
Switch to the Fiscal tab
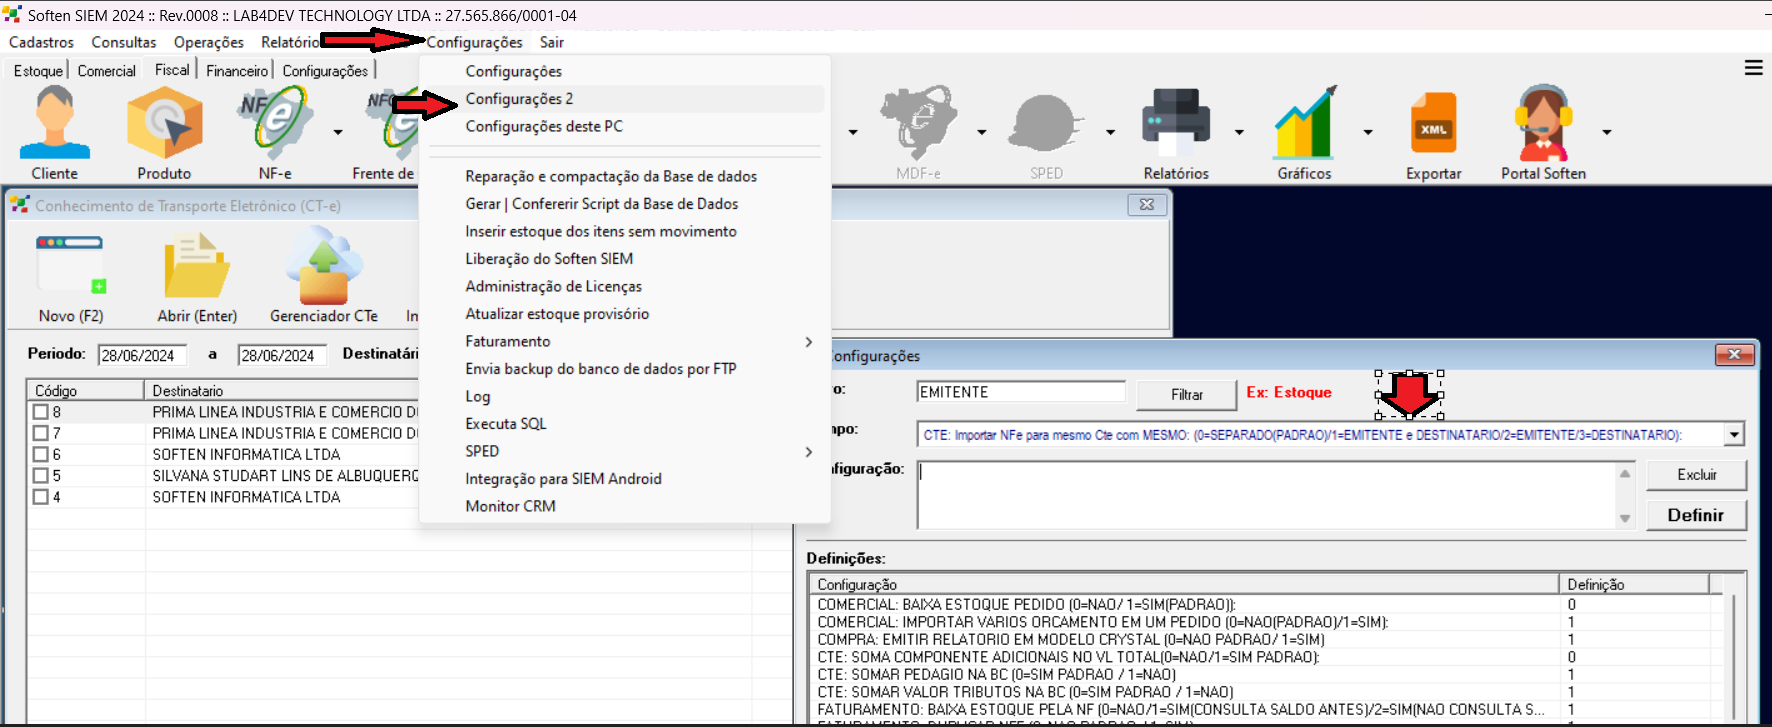point(172,70)
